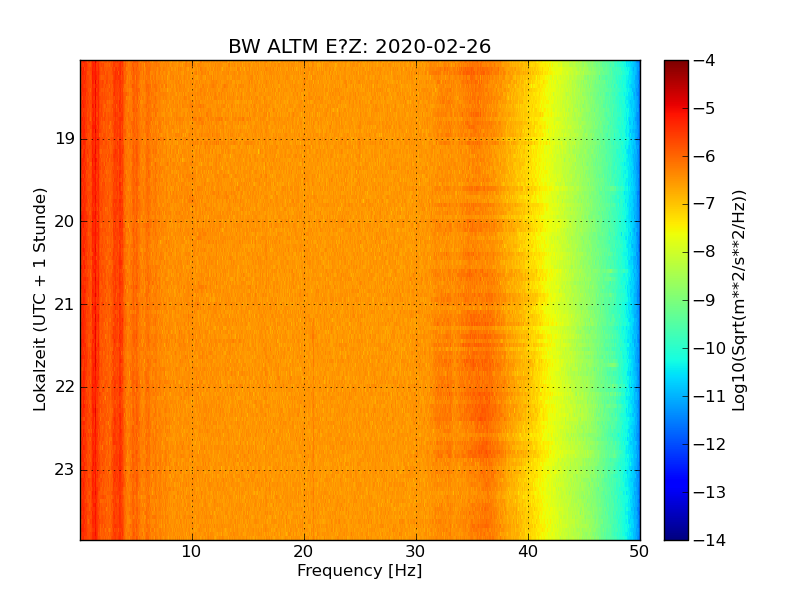Click x-axis tick label 20
This screenshot has width=800, height=600.
[304, 552]
